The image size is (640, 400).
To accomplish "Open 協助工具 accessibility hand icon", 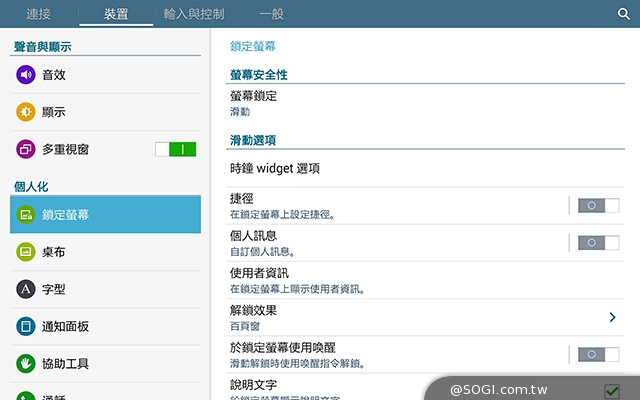I will tap(26, 363).
